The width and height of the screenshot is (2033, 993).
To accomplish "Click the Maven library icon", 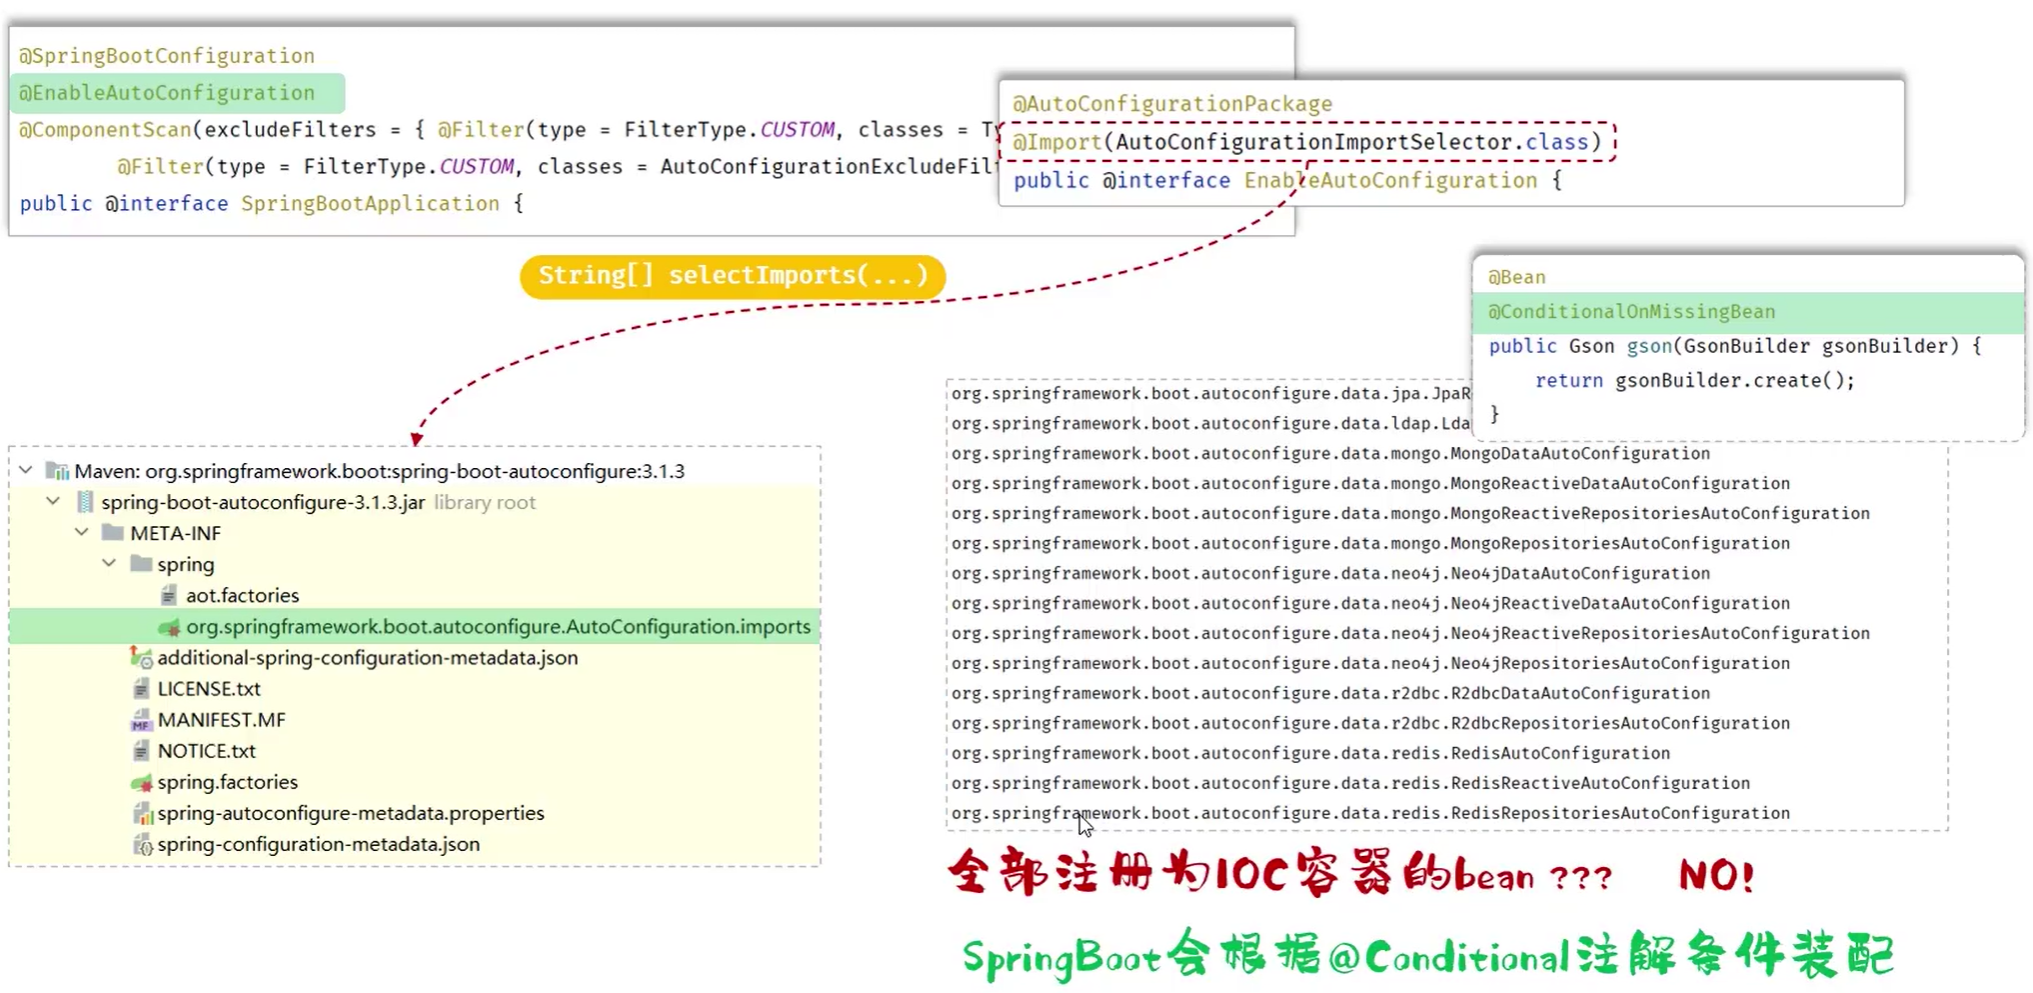I will click(58, 471).
